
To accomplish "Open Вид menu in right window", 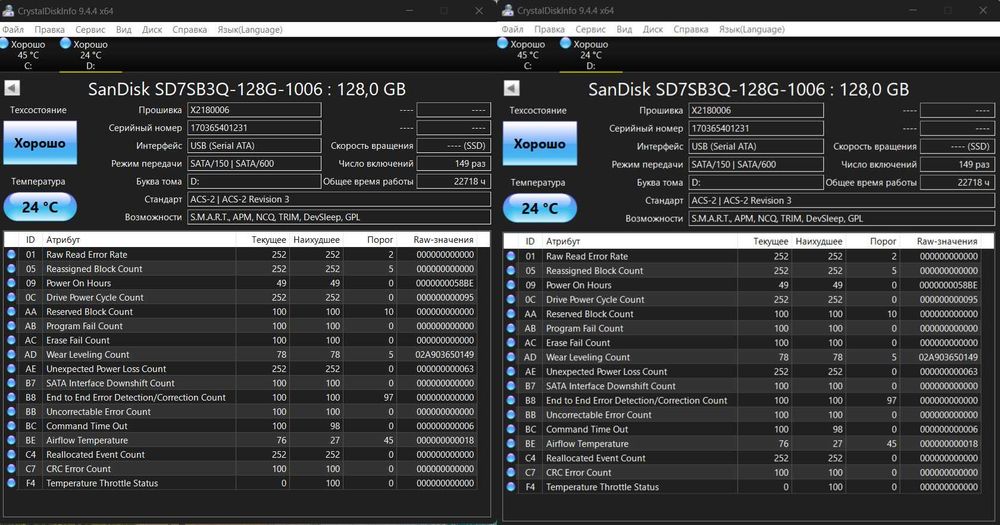I will tap(624, 29).
